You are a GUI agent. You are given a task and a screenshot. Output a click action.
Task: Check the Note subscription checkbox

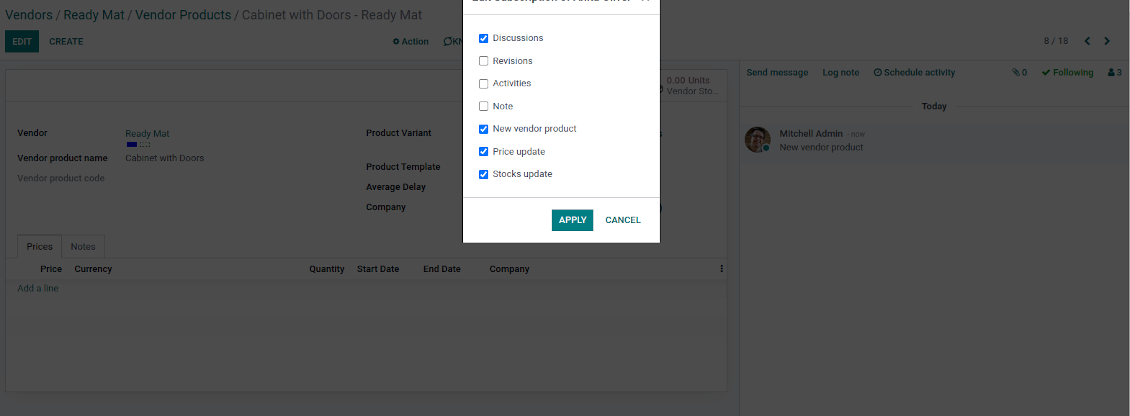[484, 106]
